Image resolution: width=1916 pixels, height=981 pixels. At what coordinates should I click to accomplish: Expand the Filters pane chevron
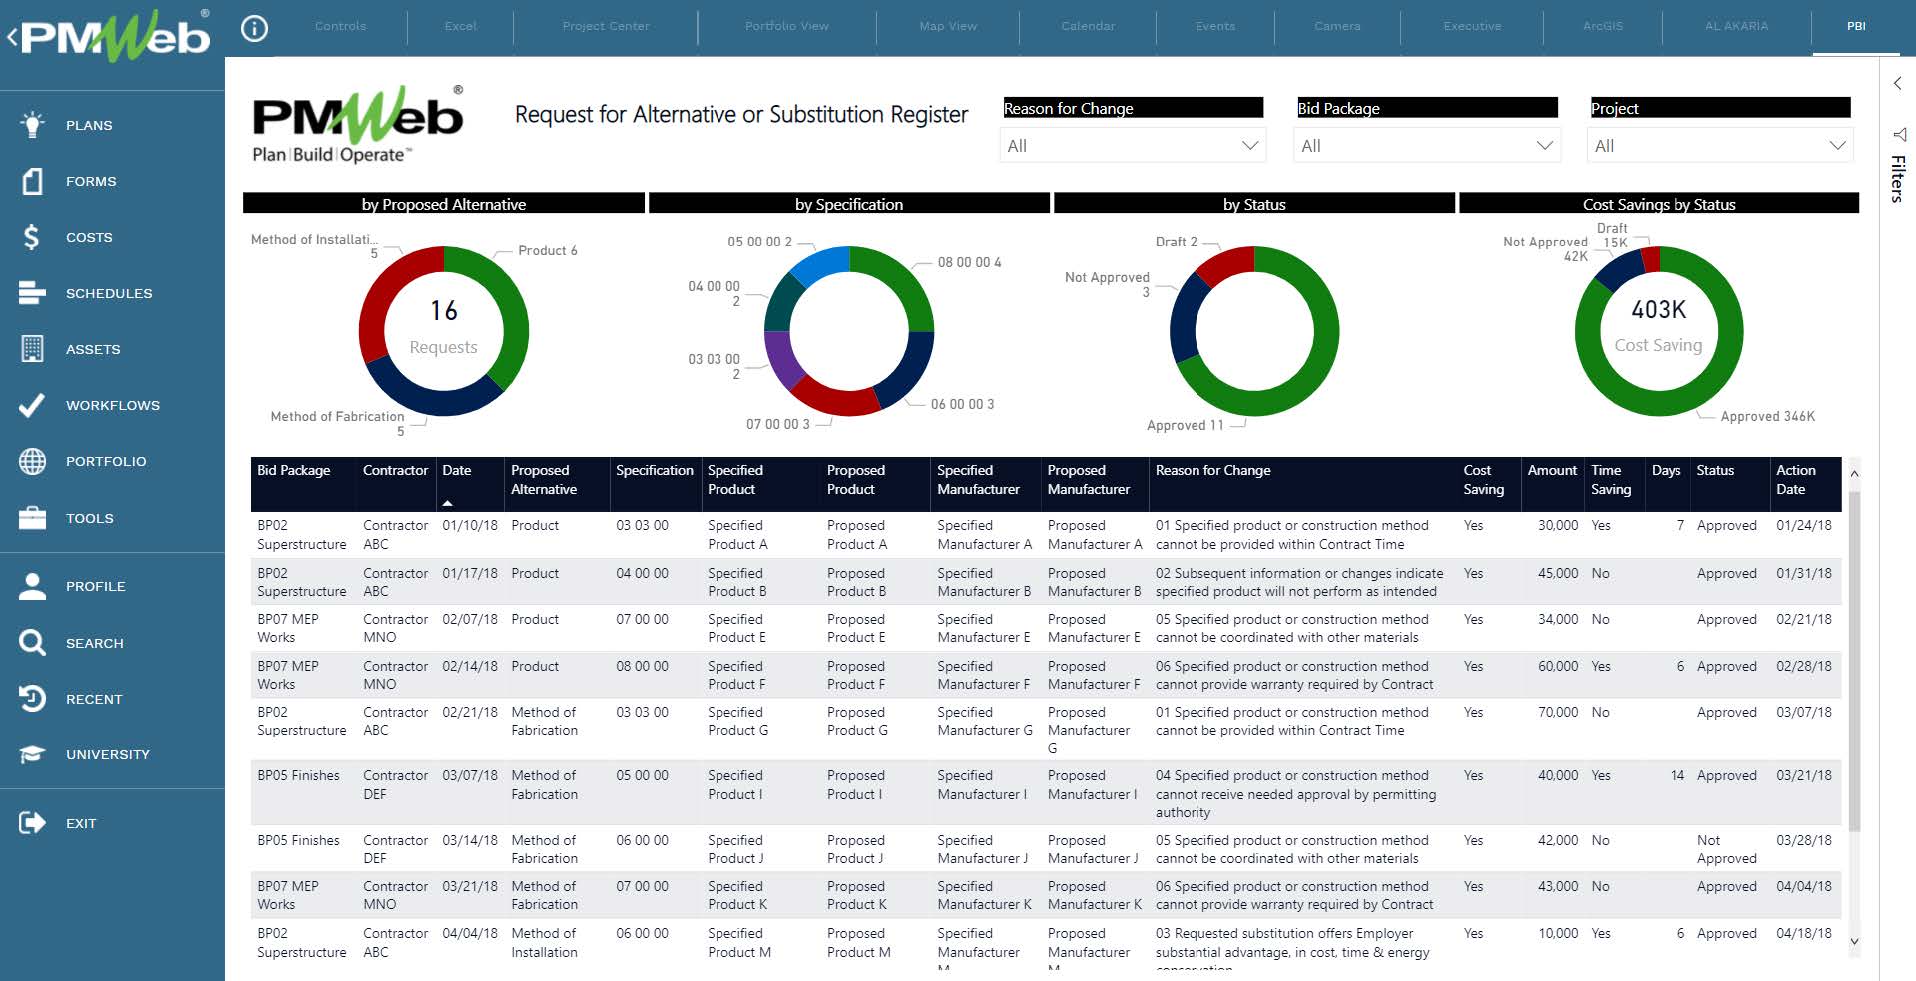1897,84
